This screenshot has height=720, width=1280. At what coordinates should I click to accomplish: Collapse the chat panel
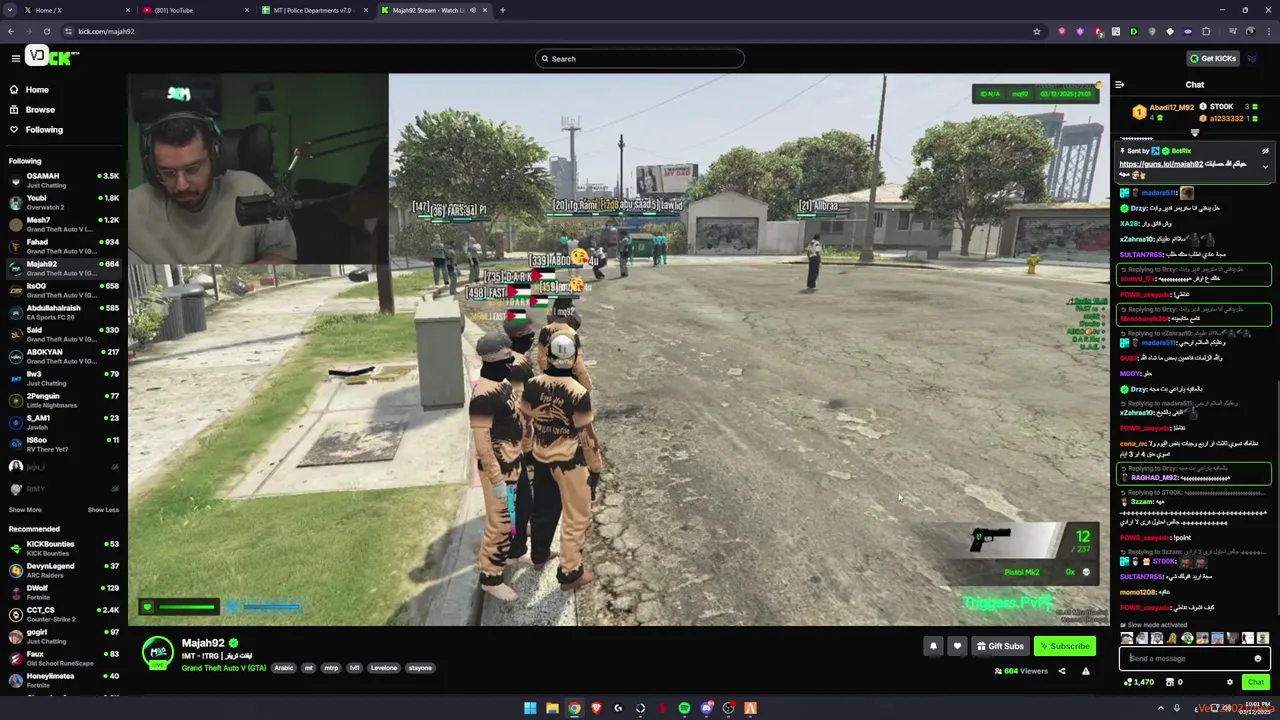(1120, 85)
